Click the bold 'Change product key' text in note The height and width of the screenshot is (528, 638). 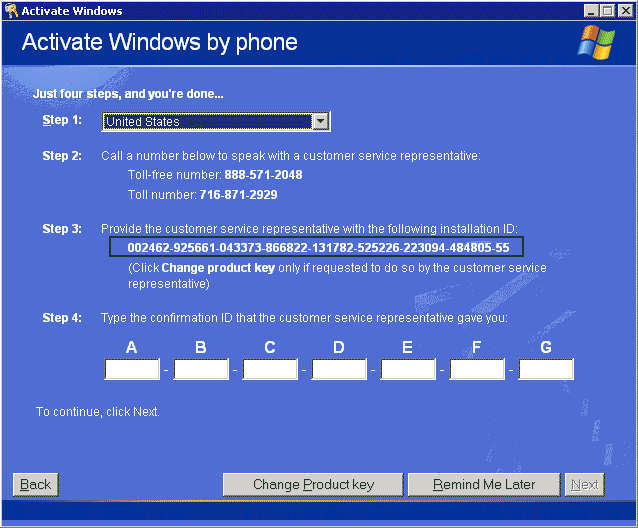(218, 268)
